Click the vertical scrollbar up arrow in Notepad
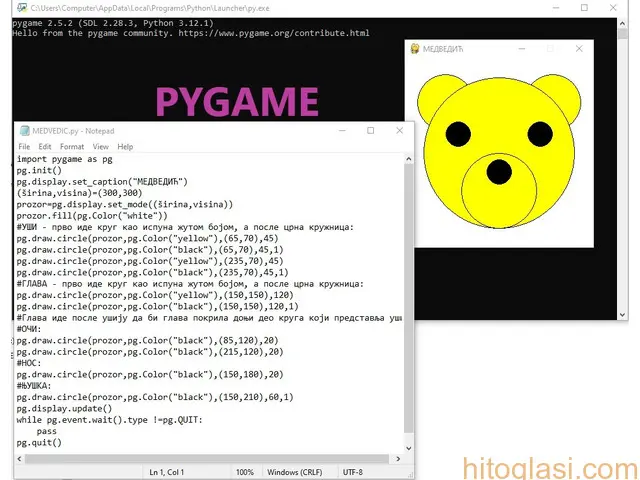Viewport: 640px width, 480px height. click(409, 159)
